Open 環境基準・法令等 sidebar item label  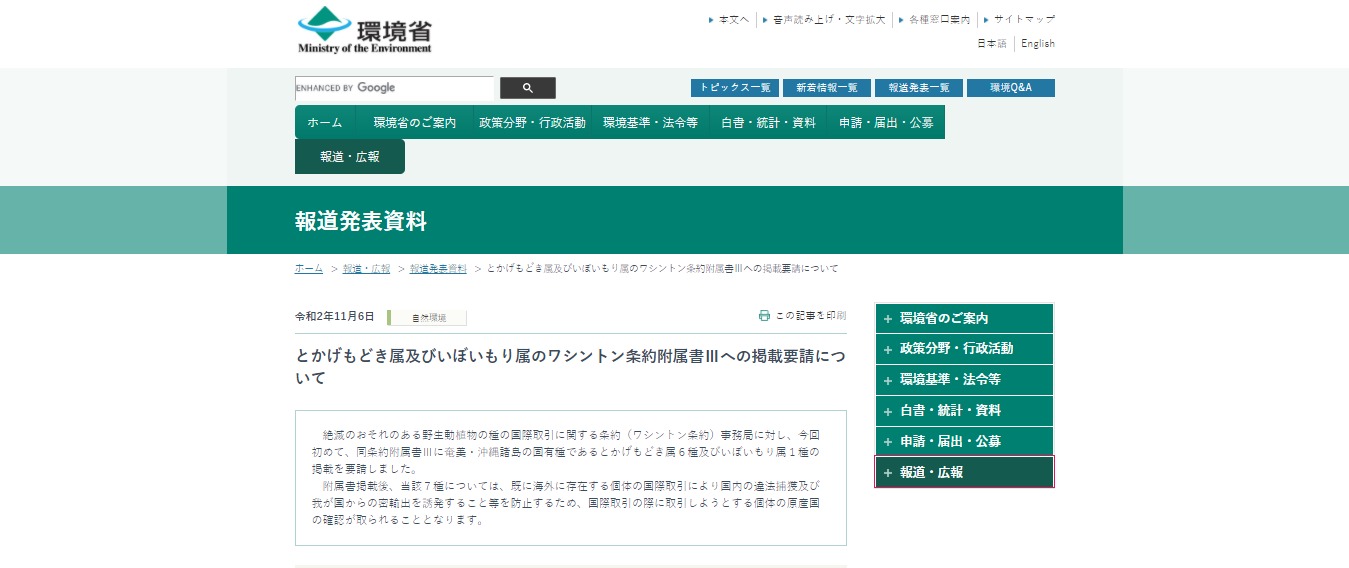point(950,380)
